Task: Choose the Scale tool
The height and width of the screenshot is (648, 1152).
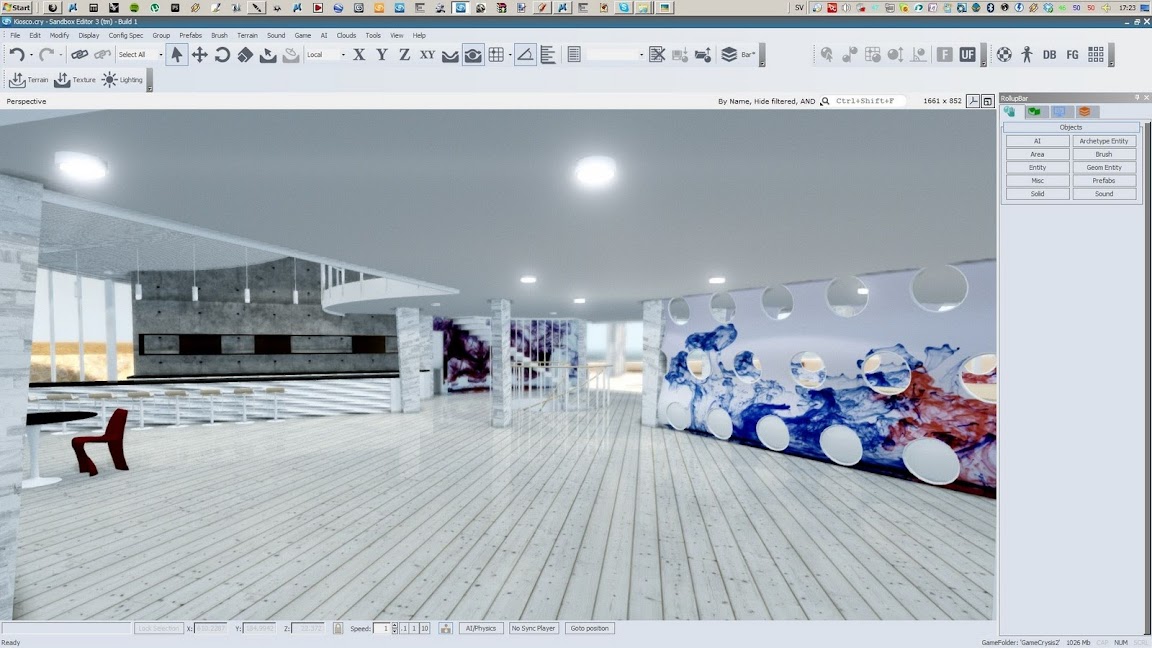Action: point(245,54)
